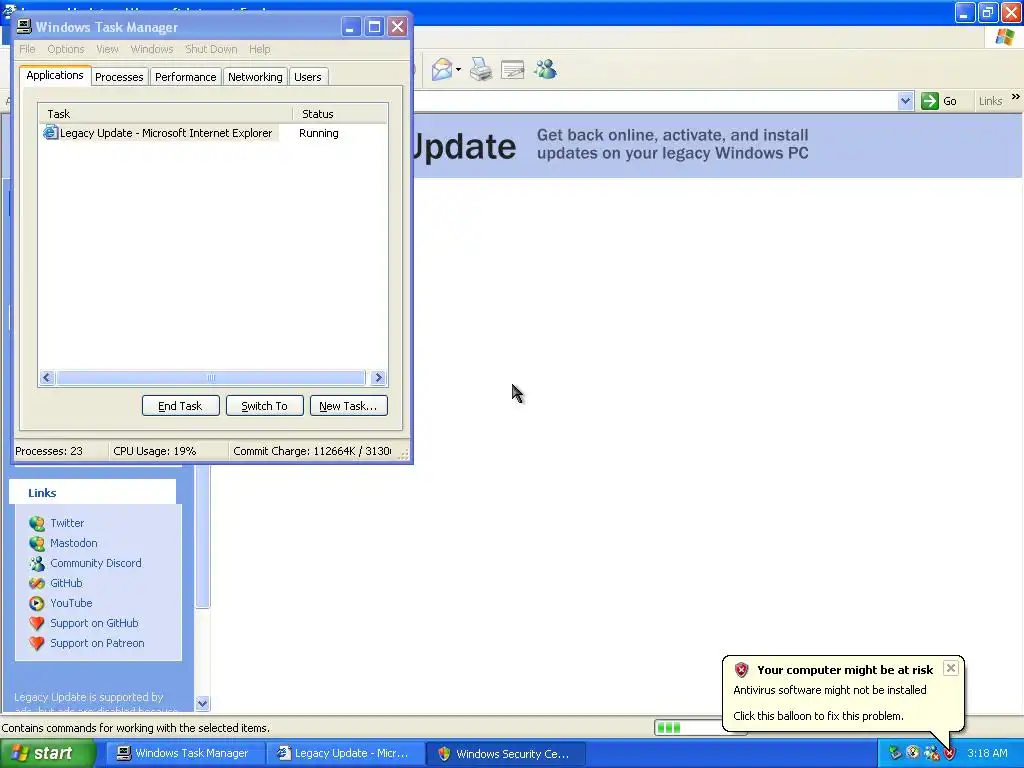1024x768 pixels.
Task: Click the Safely Remove Hardware tray icon
Action: [895, 754]
